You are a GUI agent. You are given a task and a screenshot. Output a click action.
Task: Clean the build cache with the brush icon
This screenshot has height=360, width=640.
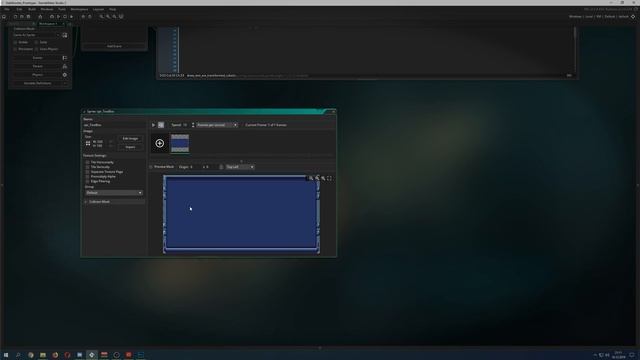pyautogui.click(x=71, y=17)
